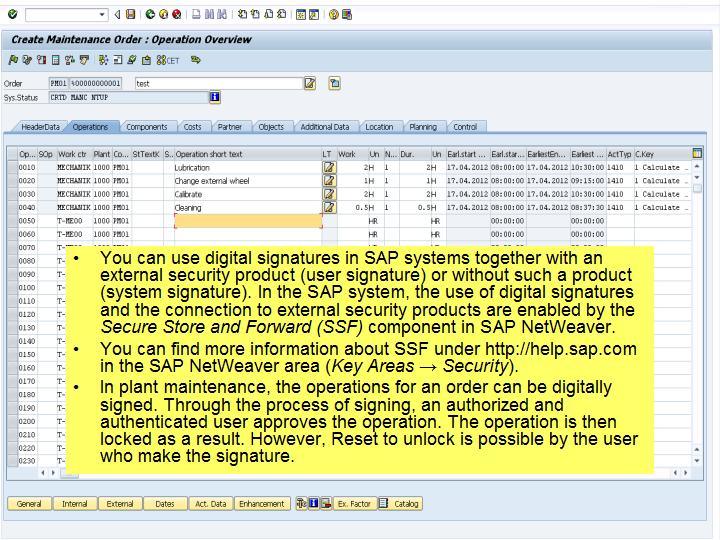Click the table vertical scrollbar up arrow

click(697, 166)
